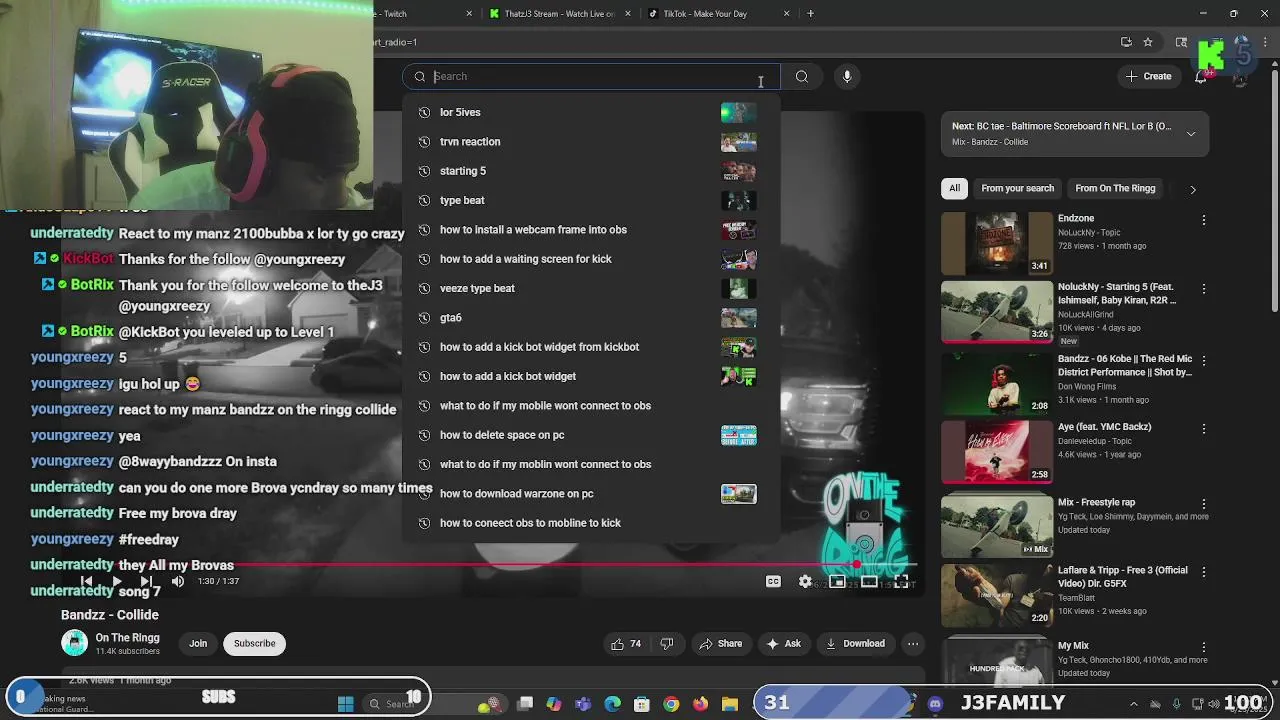
Task: Open Google Chrome from taskbar
Action: [671, 704]
